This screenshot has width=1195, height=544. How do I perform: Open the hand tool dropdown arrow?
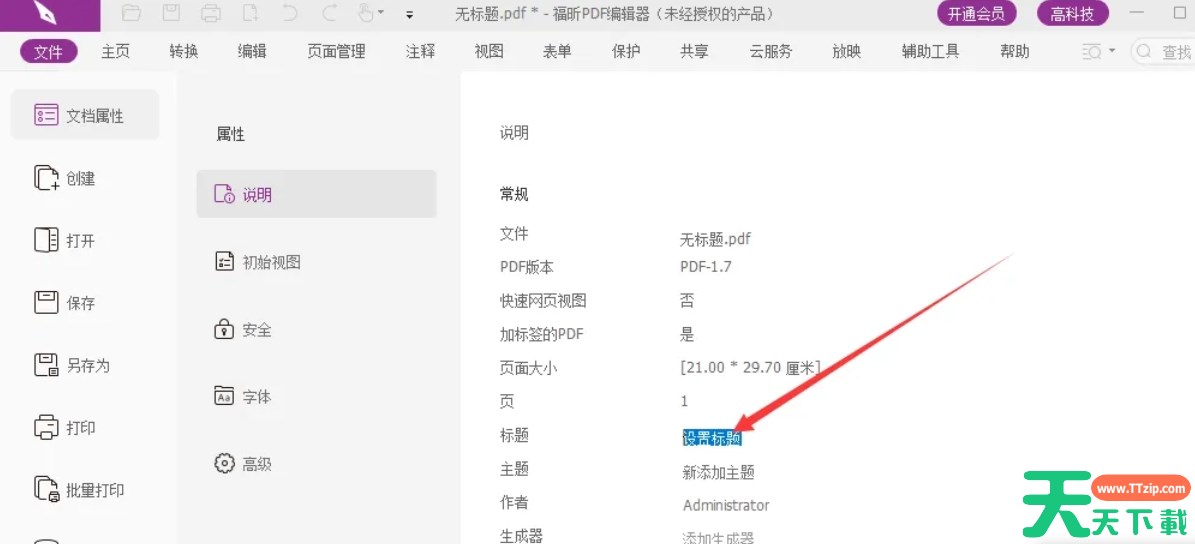(381, 13)
